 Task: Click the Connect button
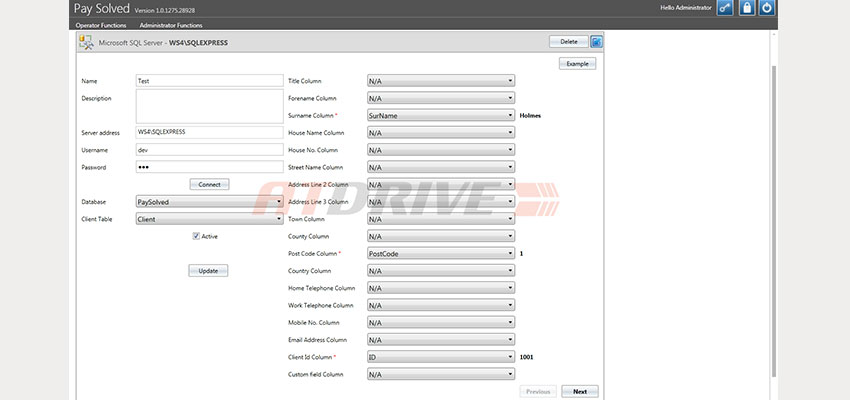(x=209, y=184)
